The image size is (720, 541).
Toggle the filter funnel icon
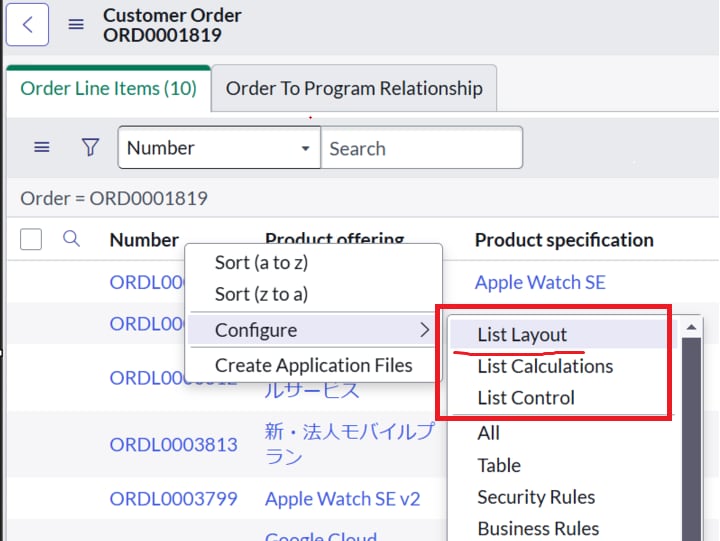[x=90, y=147]
